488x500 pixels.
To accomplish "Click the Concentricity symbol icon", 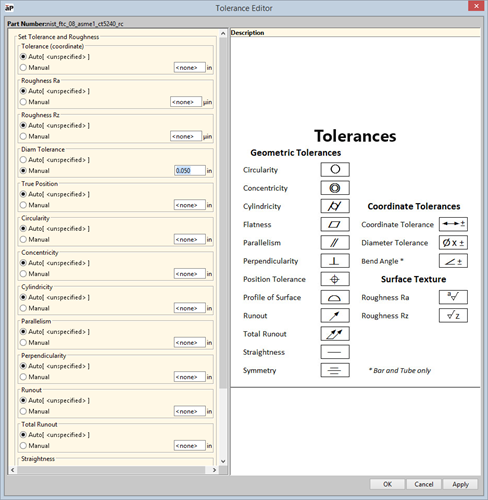I will click(x=335, y=188).
